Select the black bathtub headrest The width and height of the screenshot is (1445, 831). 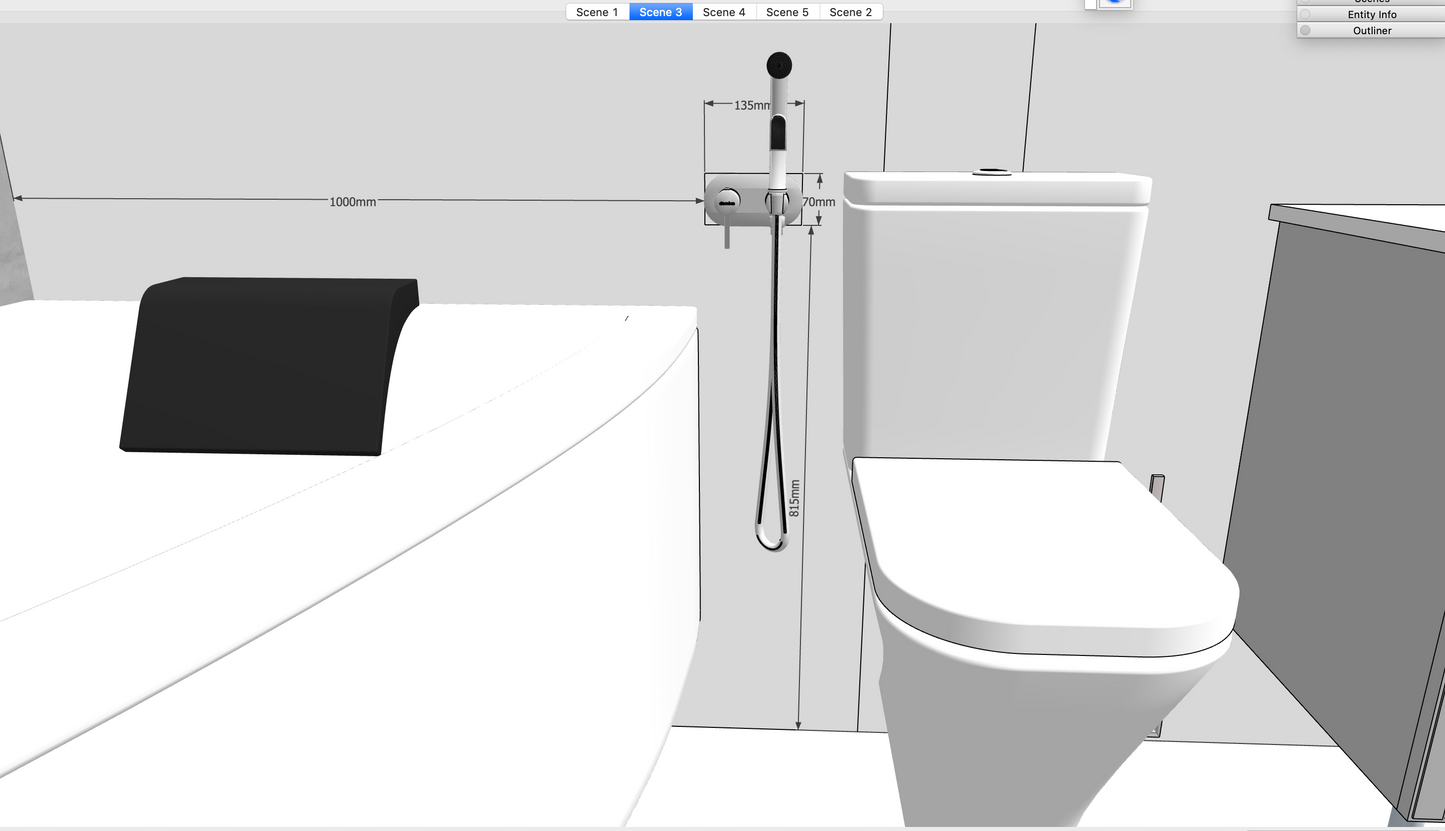(x=269, y=366)
